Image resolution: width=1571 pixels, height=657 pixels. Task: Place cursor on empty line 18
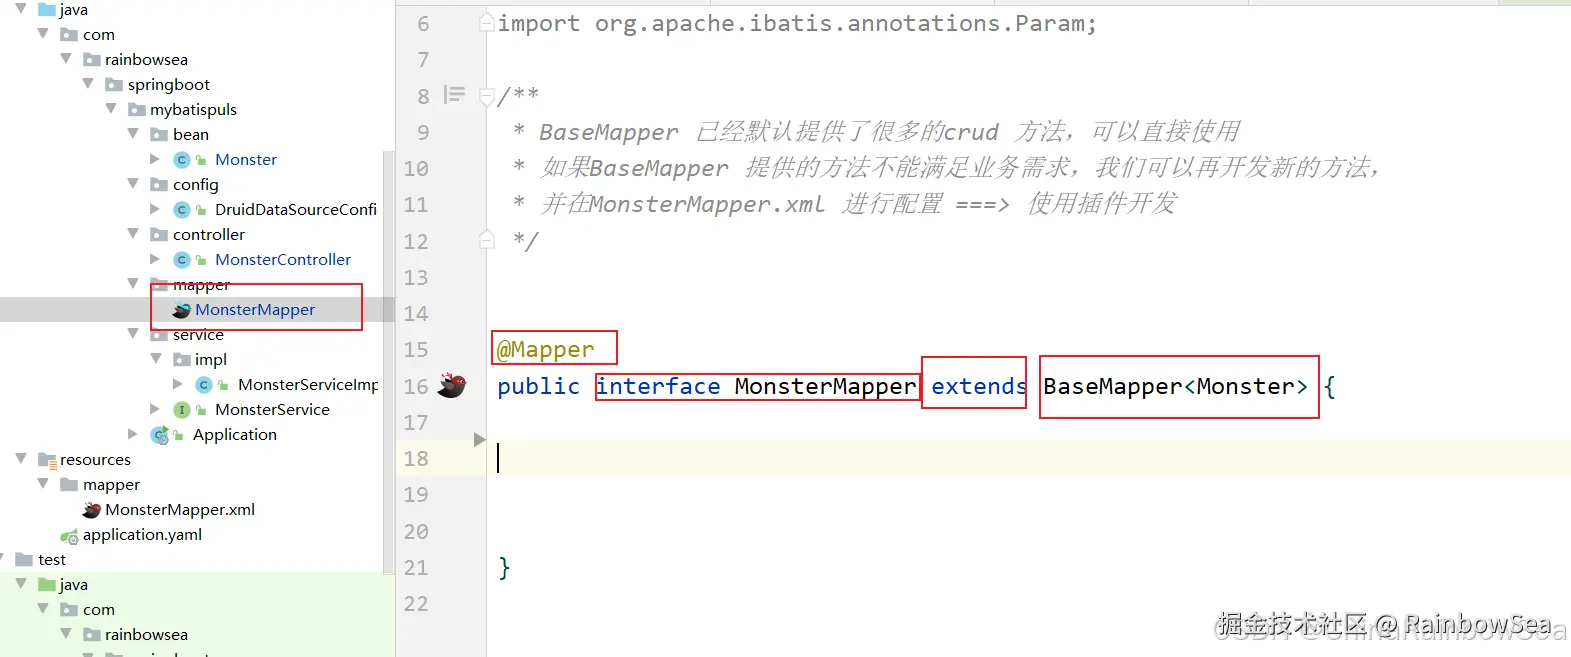(x=1028, y=458)
